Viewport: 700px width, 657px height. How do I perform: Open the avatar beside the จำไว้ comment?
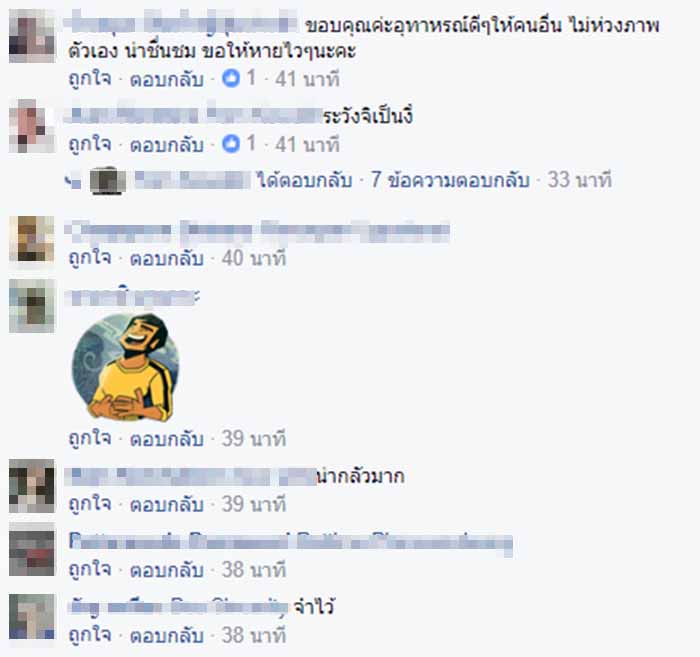pyautogui.click(x=32, y=616)
